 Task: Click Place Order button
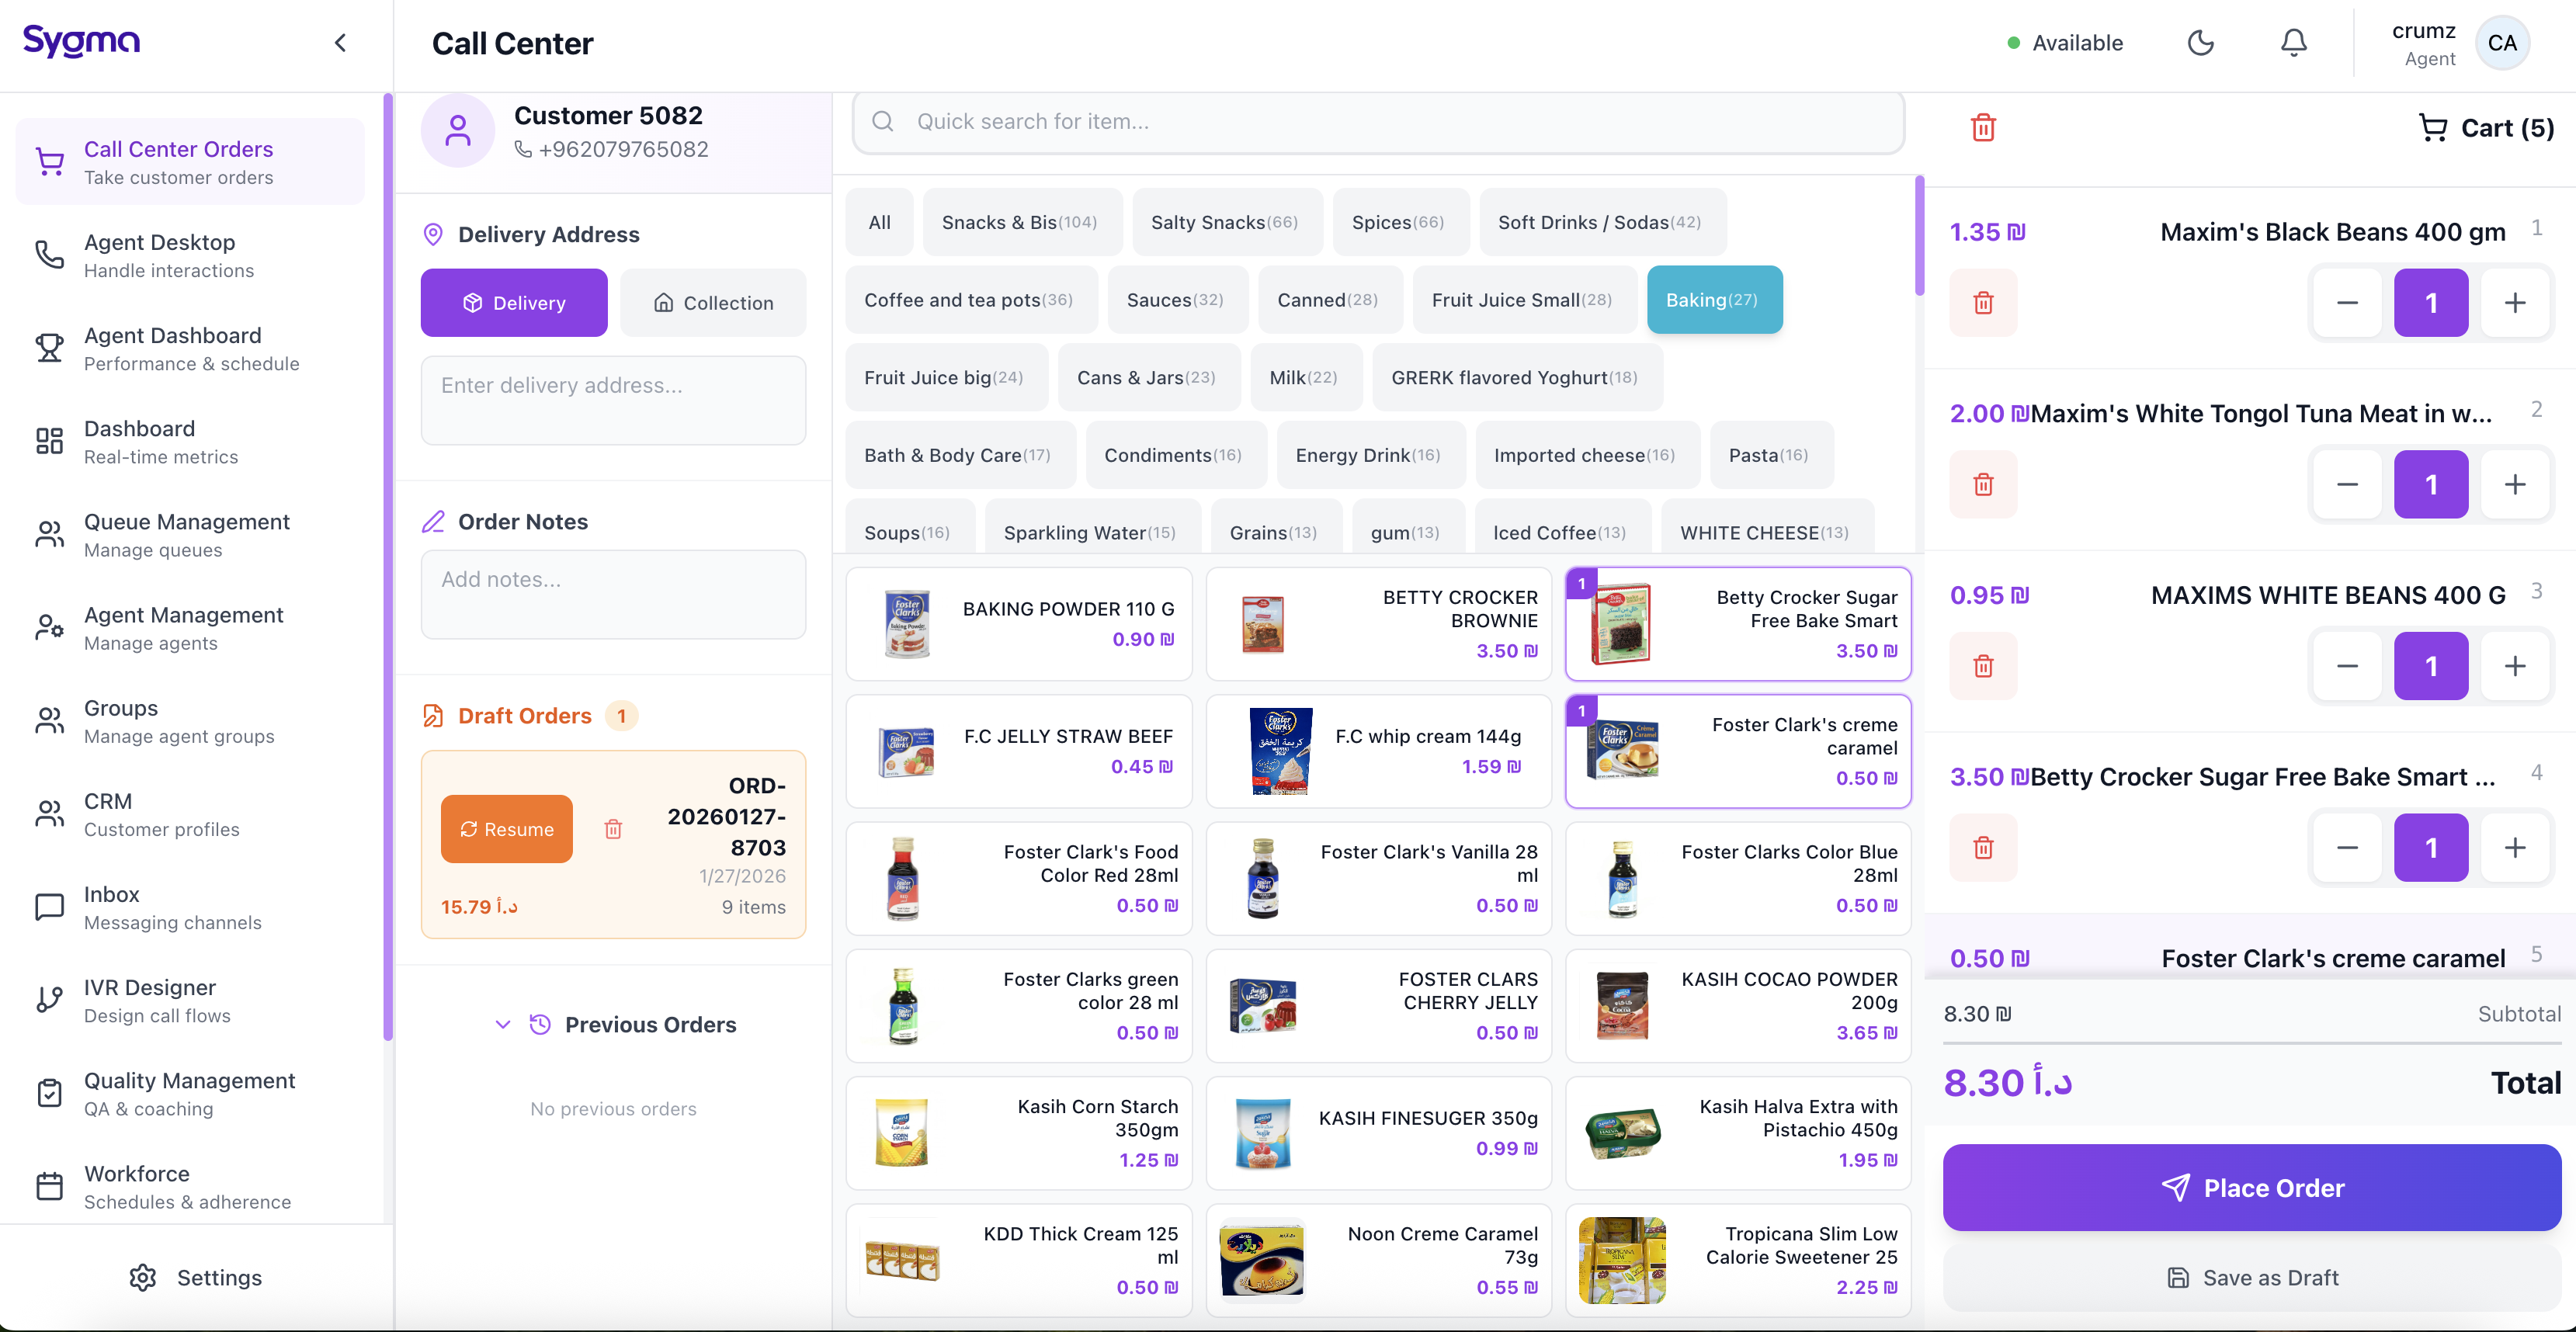(x=2251, y=1187)
